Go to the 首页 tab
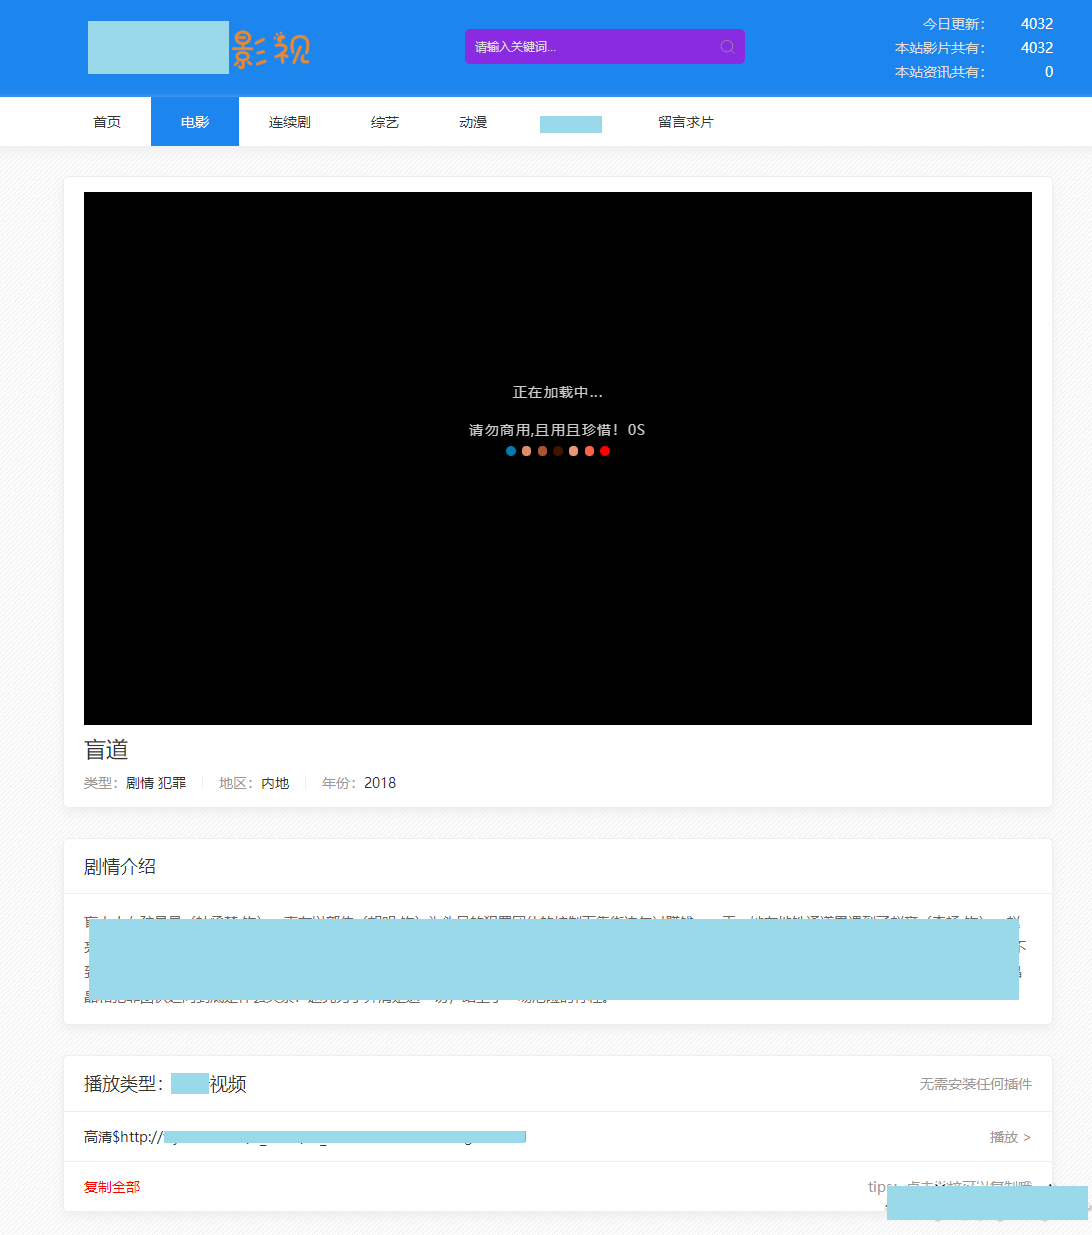Image resolution: width=1092 pixels, height=1235 pixels. coord(107,122)
